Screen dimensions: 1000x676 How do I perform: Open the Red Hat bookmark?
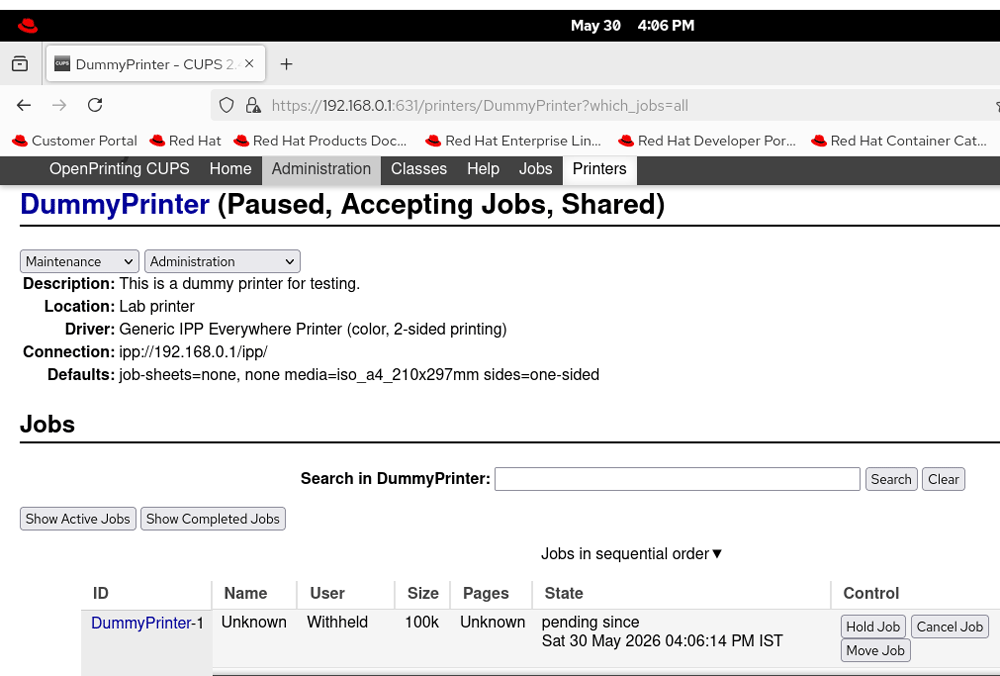click(186, 141)
